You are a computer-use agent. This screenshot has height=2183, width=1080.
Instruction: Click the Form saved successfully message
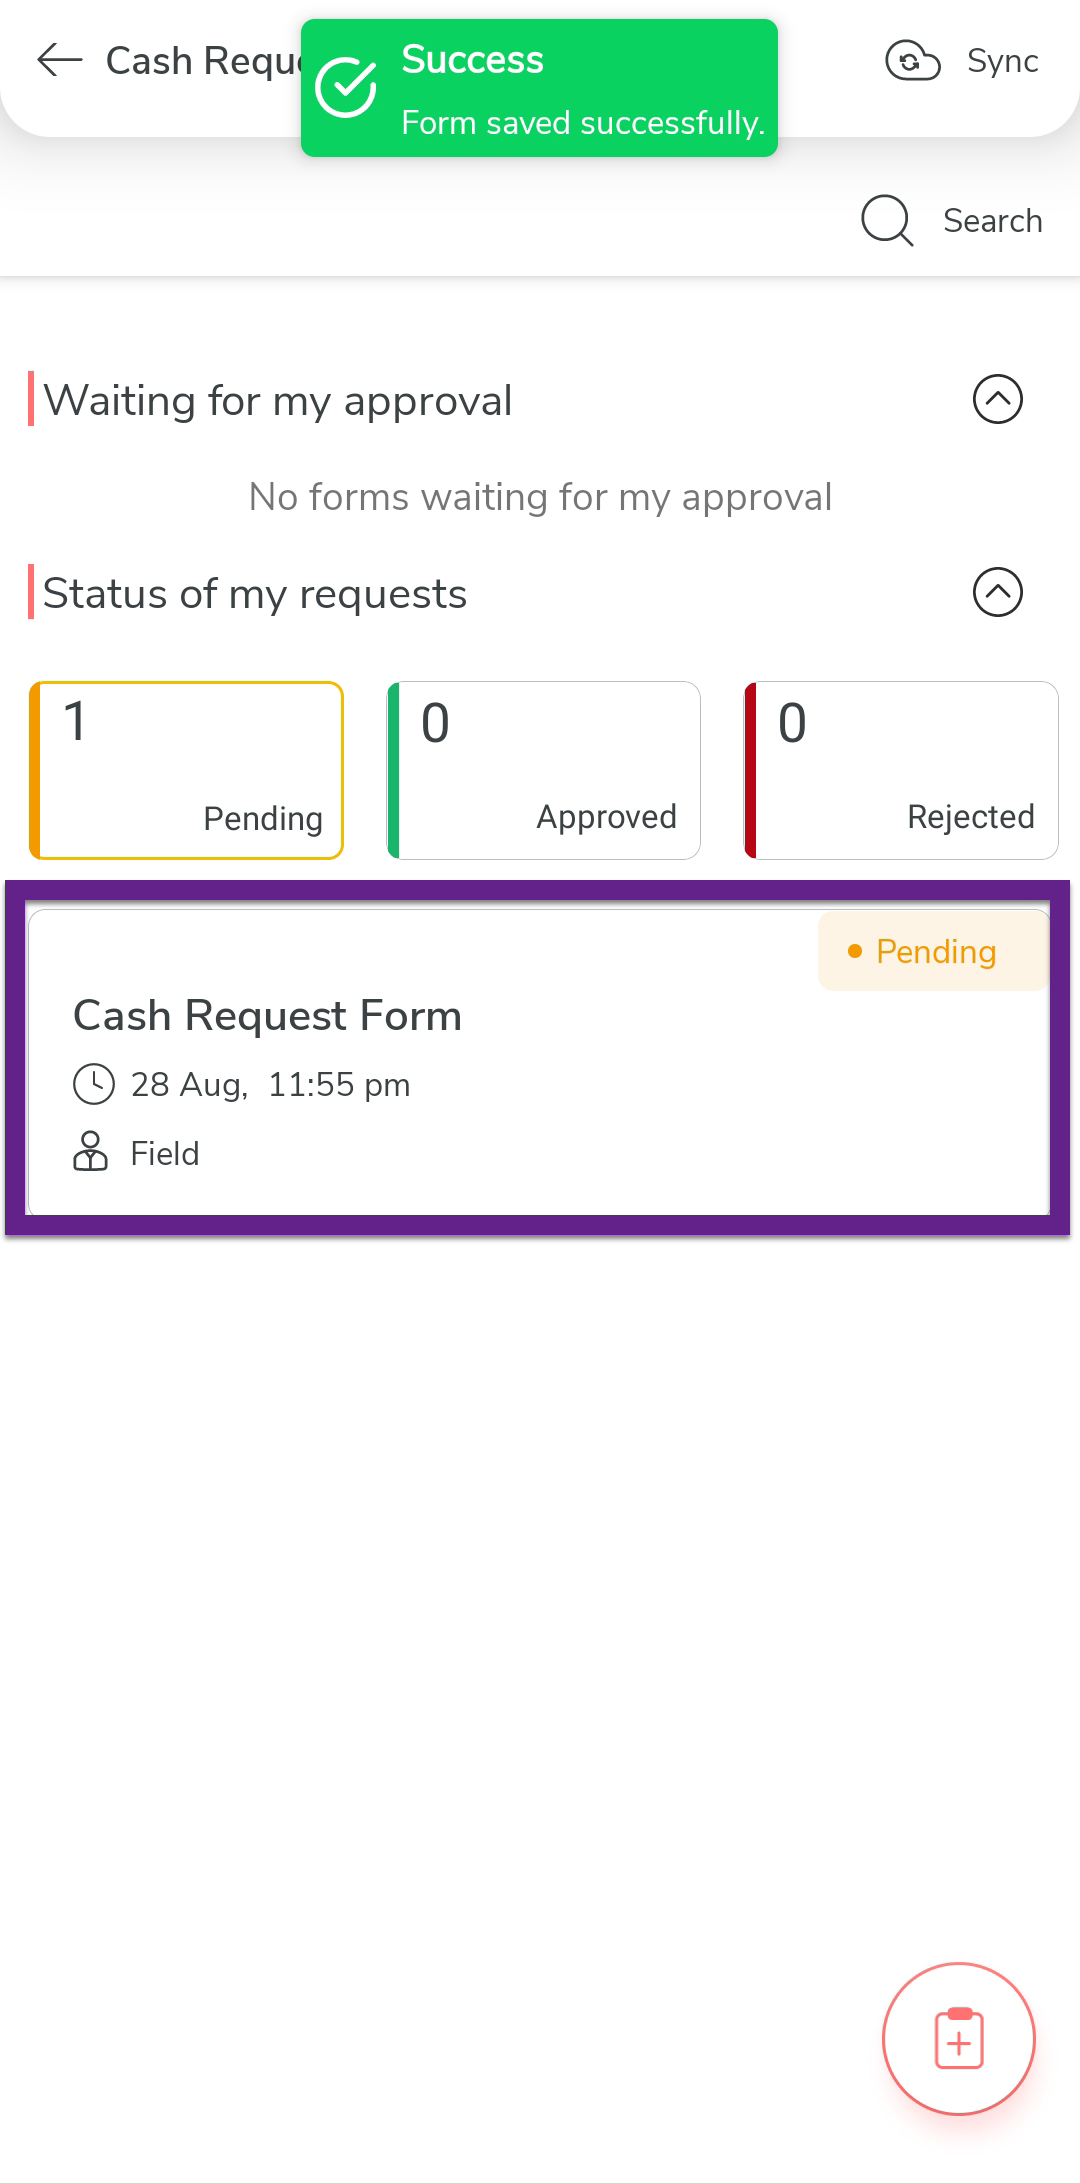[x=582, y=123]
